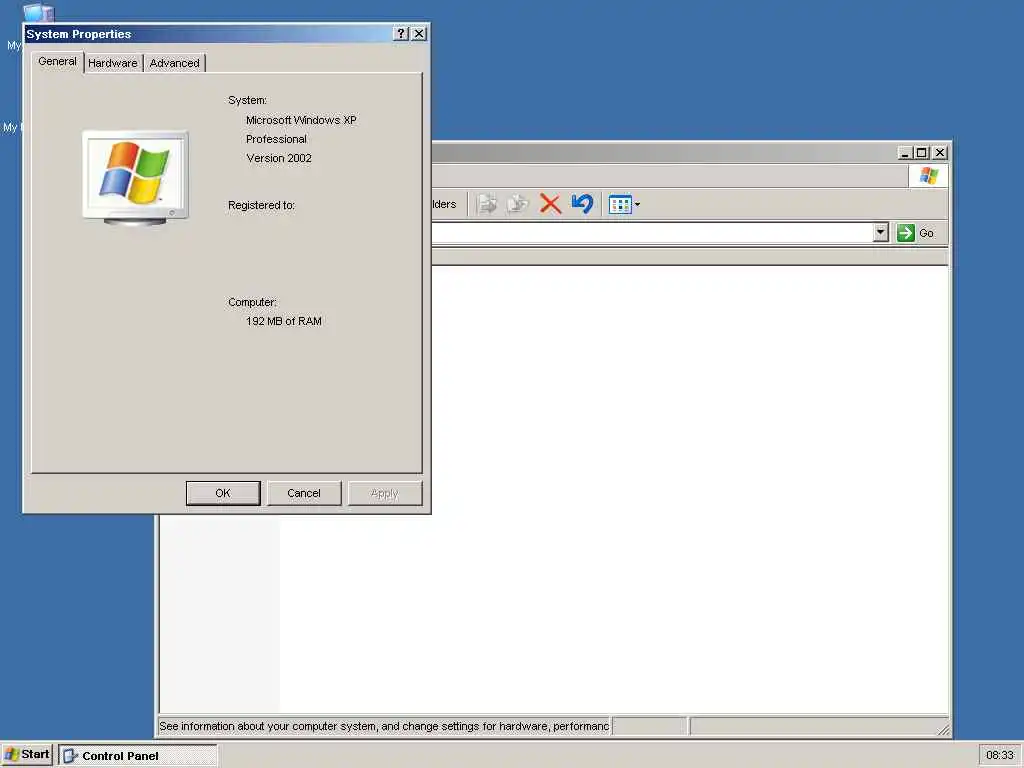Click the 'Version 2002' text
Screen dimensions: 1024x768
pos(279,158)
